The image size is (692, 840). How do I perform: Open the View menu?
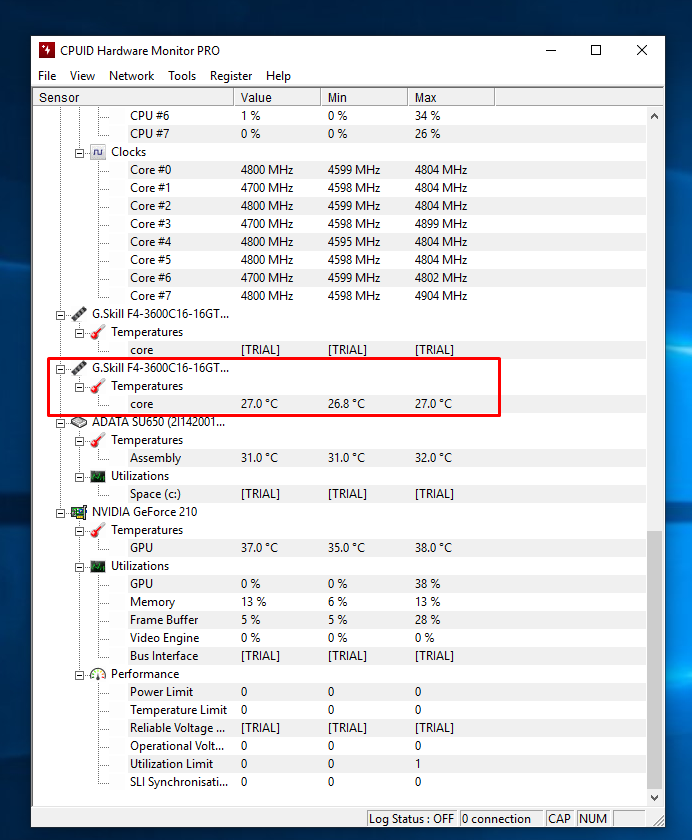tap(82, 76)
